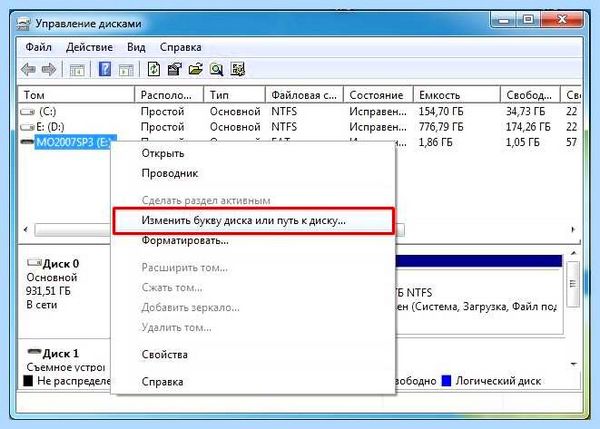Sort by Файловая с... column header
This screenshot has height=429, width=600.
tap(304, 95)
